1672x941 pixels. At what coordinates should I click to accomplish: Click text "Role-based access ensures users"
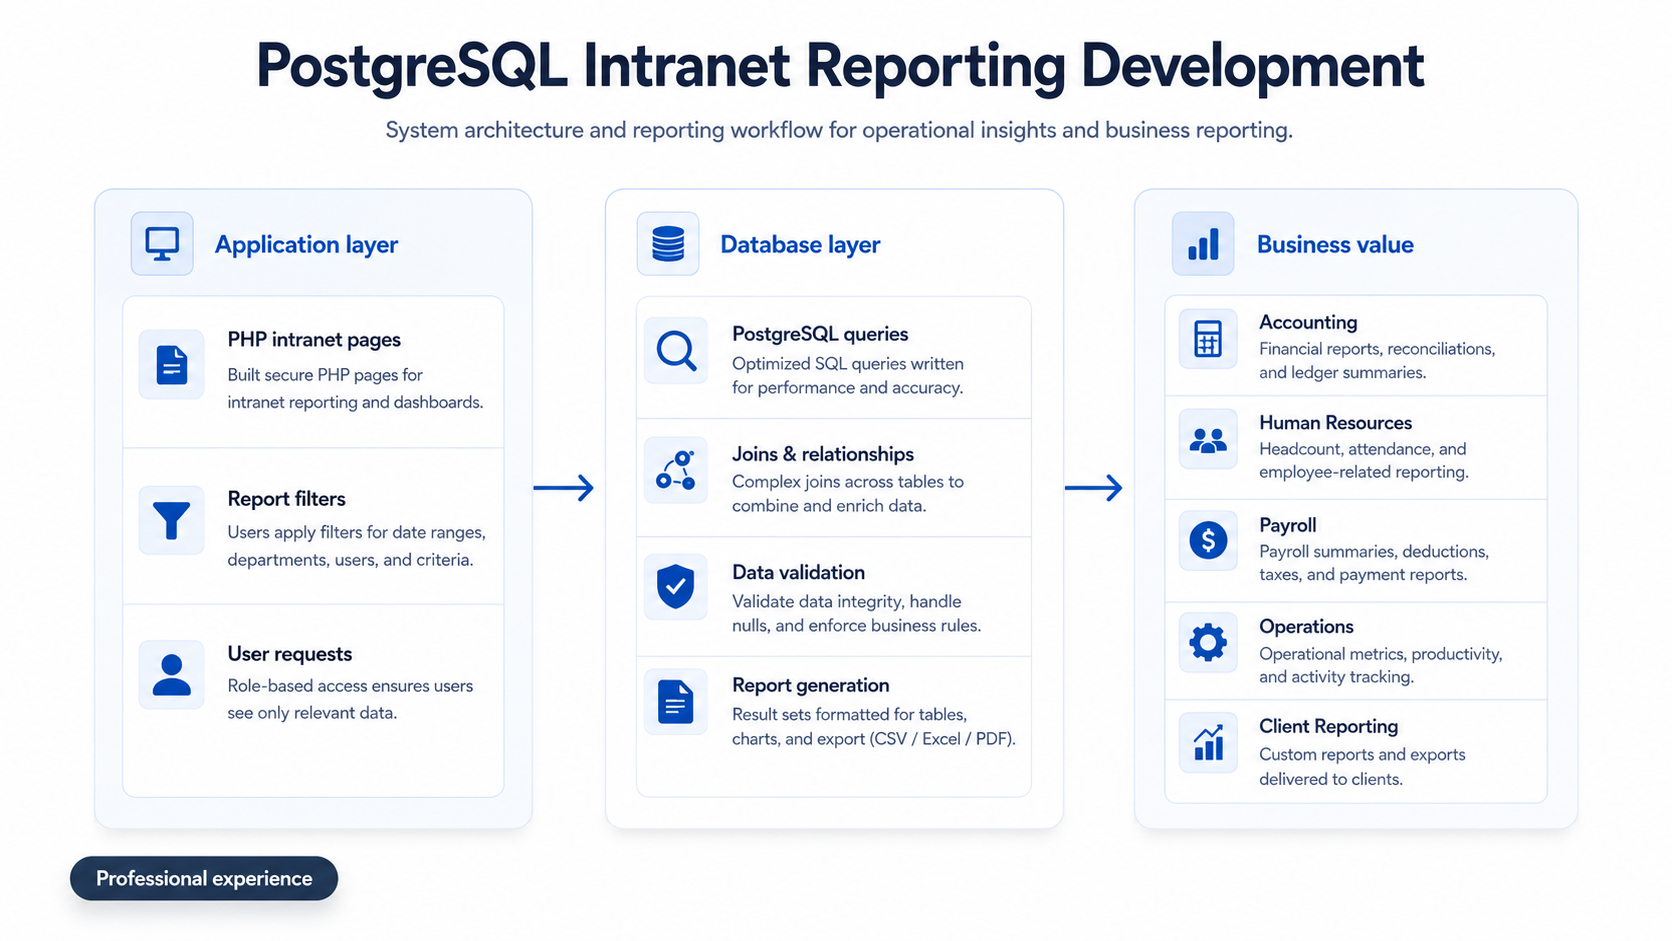click(x=350, y=686)
